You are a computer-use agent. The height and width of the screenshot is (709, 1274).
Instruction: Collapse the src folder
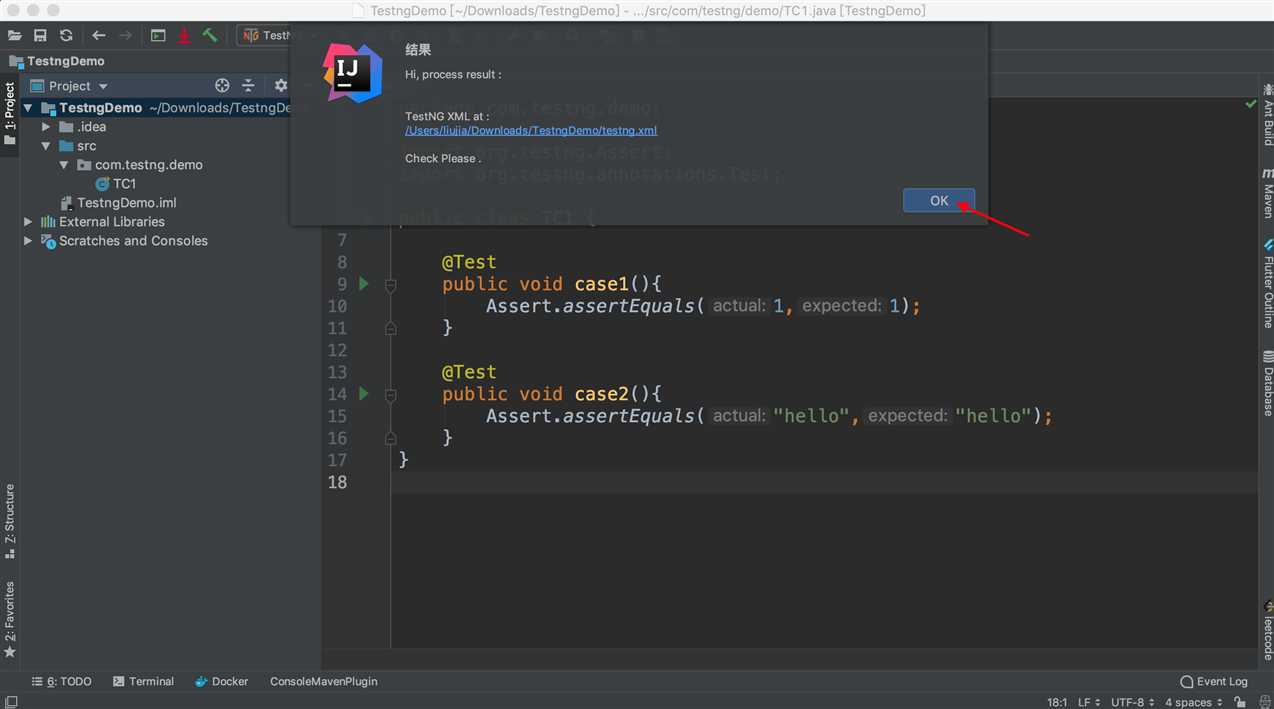tap(46, 146)
